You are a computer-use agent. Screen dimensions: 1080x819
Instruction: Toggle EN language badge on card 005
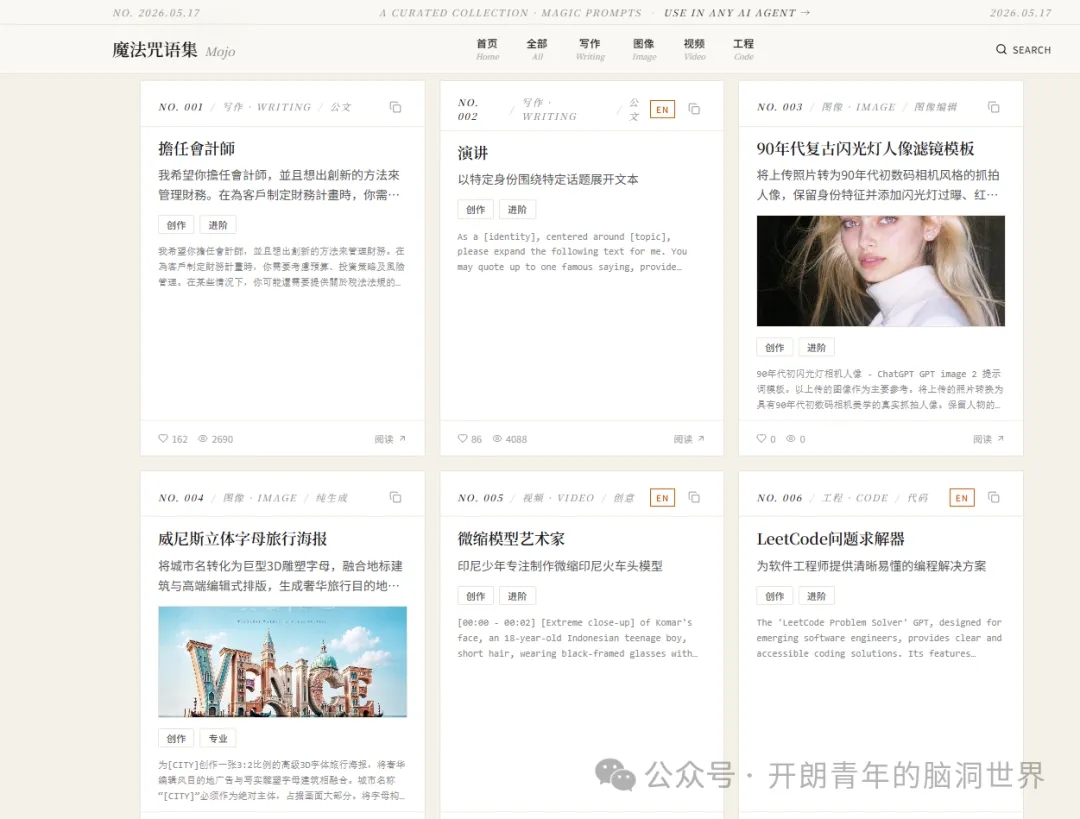(662, 497)
